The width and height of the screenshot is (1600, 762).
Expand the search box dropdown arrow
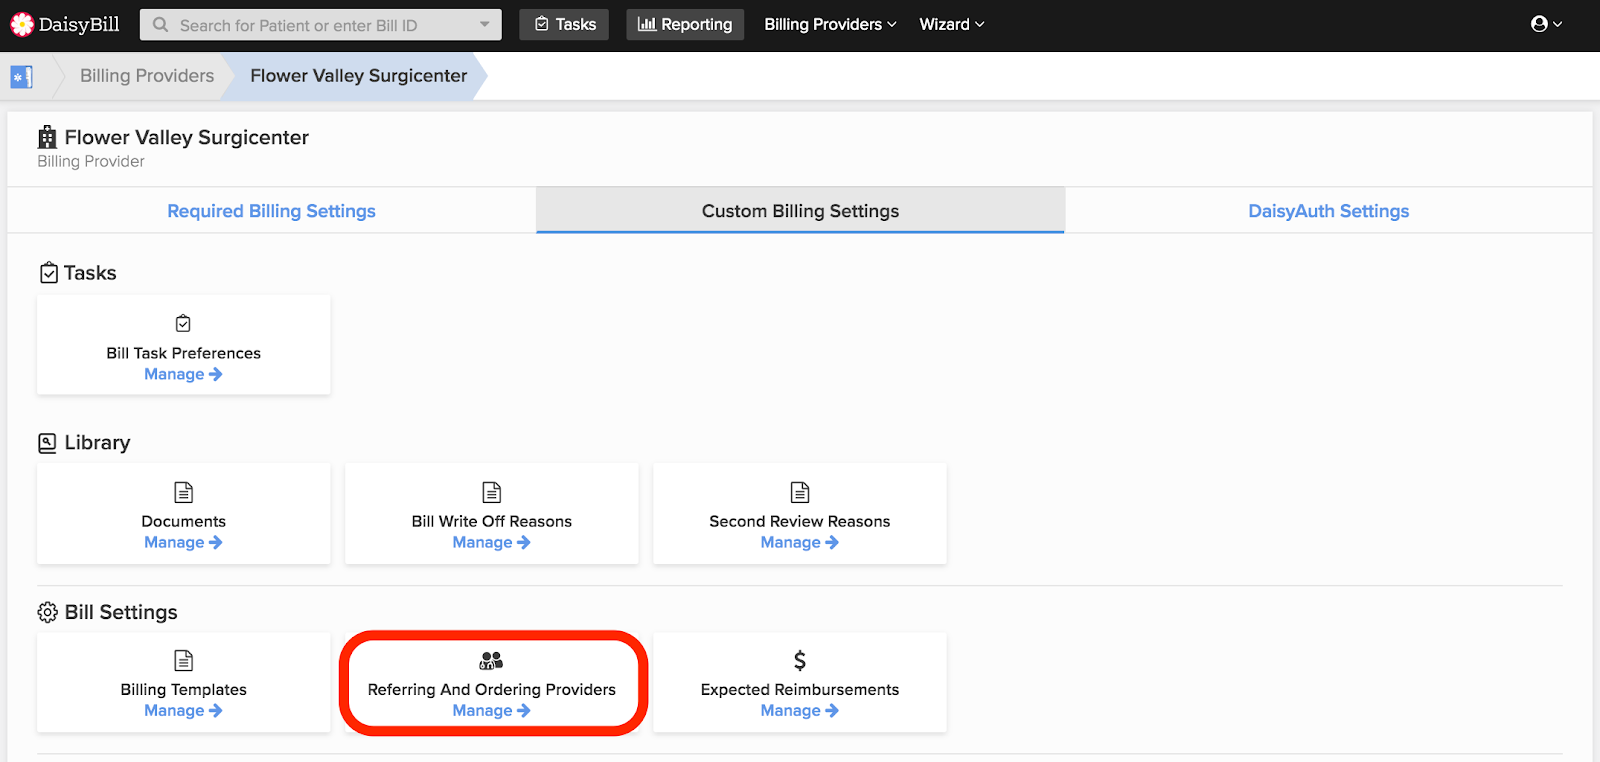485,24
